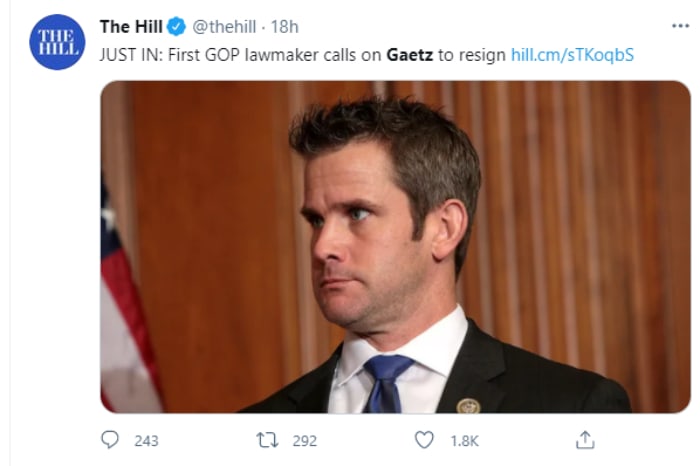Click the bold Gaetz keyword
The height and width of the screenshot is (466, 700).
point(409,53)
